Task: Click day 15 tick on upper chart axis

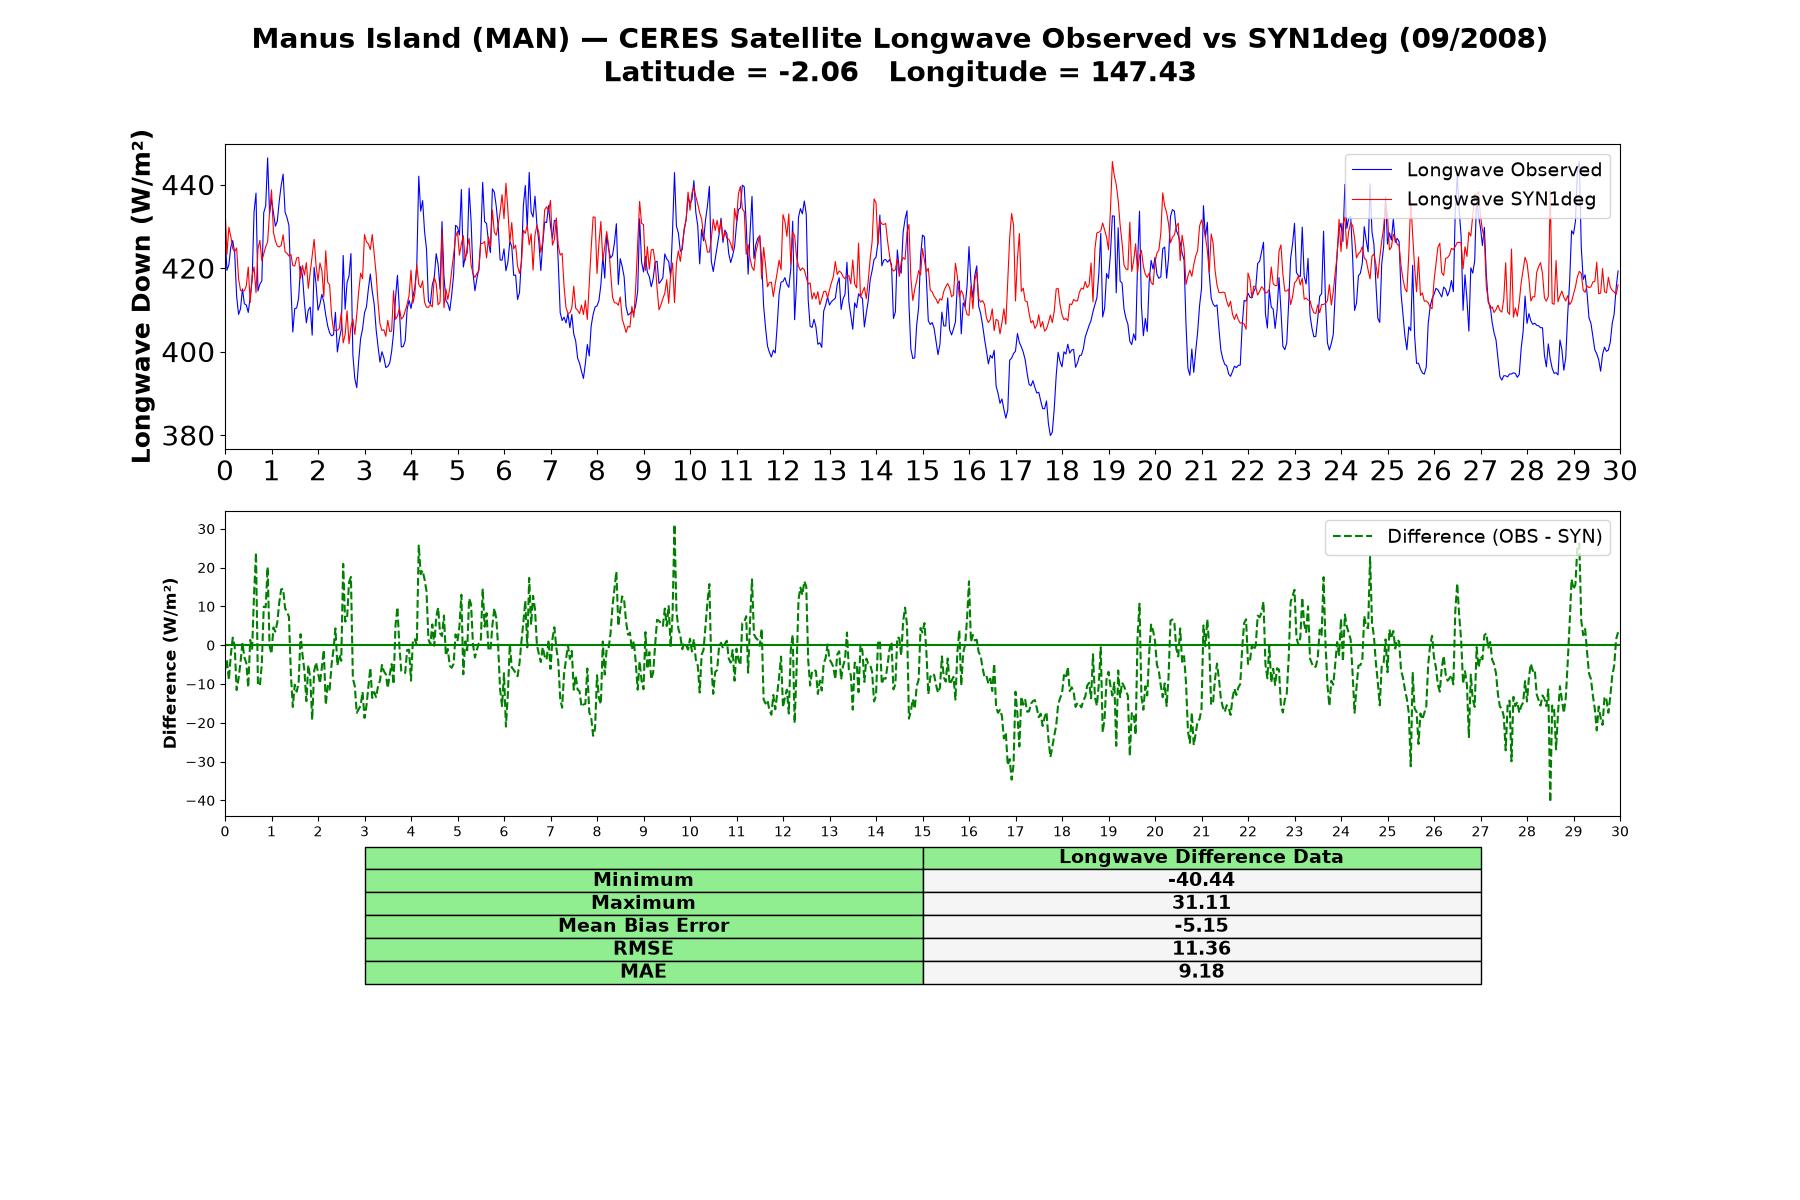Action: coord(922,470)
